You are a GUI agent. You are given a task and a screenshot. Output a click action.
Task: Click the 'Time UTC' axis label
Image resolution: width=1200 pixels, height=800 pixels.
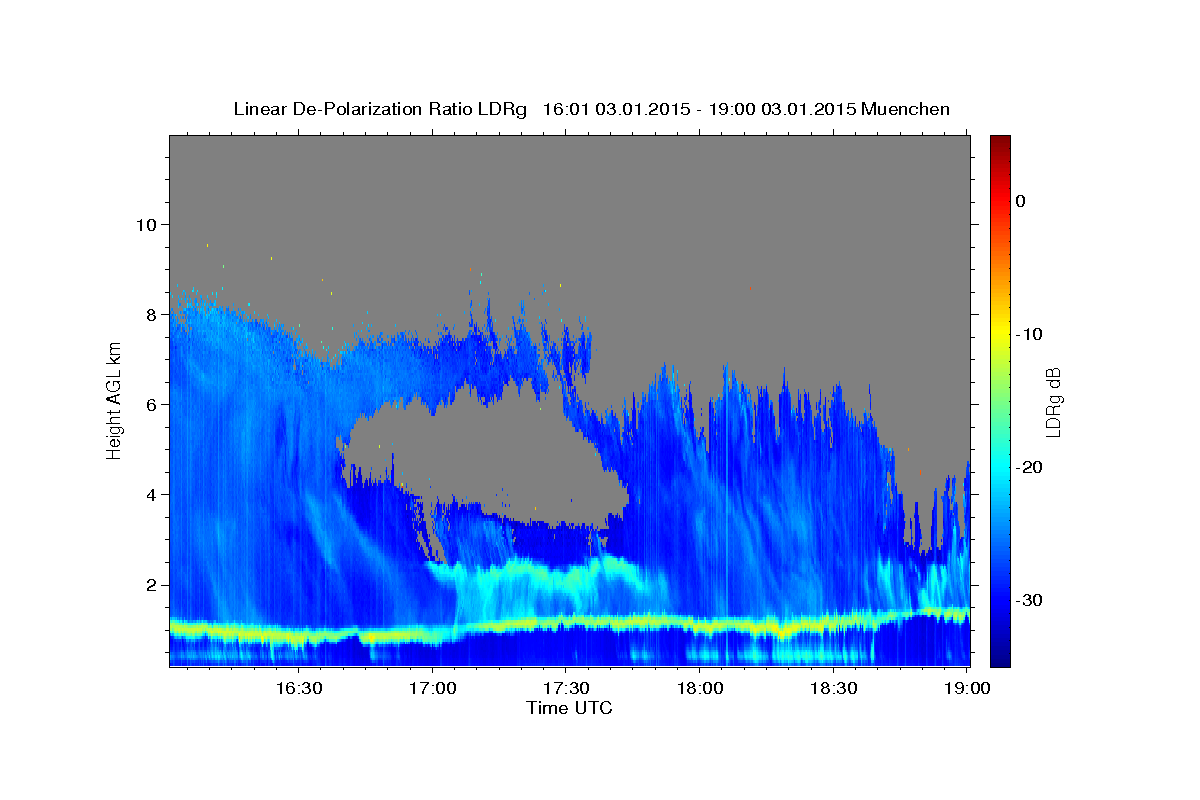[x=569, y=708]
